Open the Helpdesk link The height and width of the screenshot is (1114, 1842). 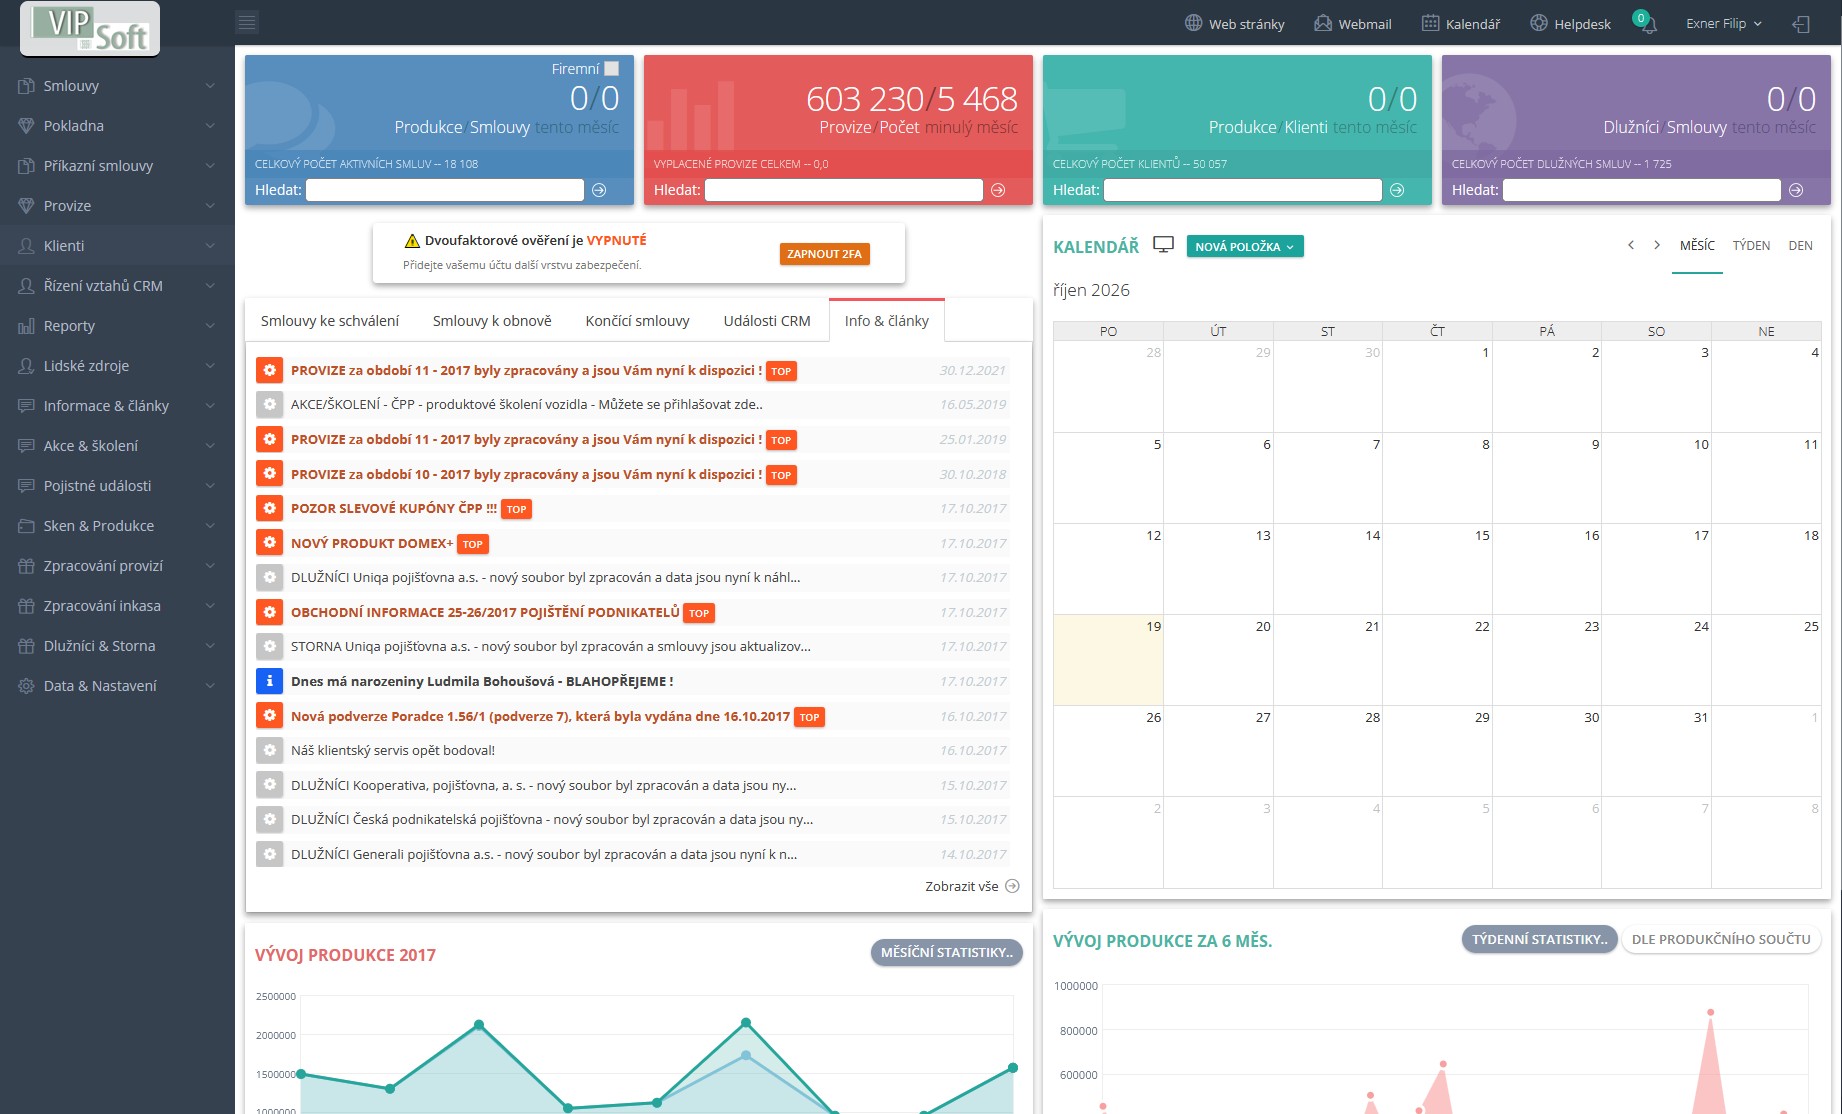pyautogui.click(x=1570, y=23)
